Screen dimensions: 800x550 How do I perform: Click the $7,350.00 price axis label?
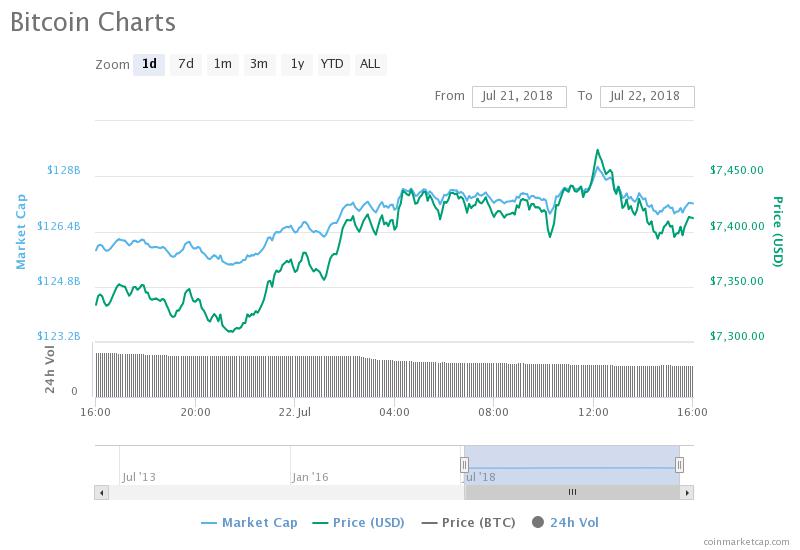coord(737,281)
